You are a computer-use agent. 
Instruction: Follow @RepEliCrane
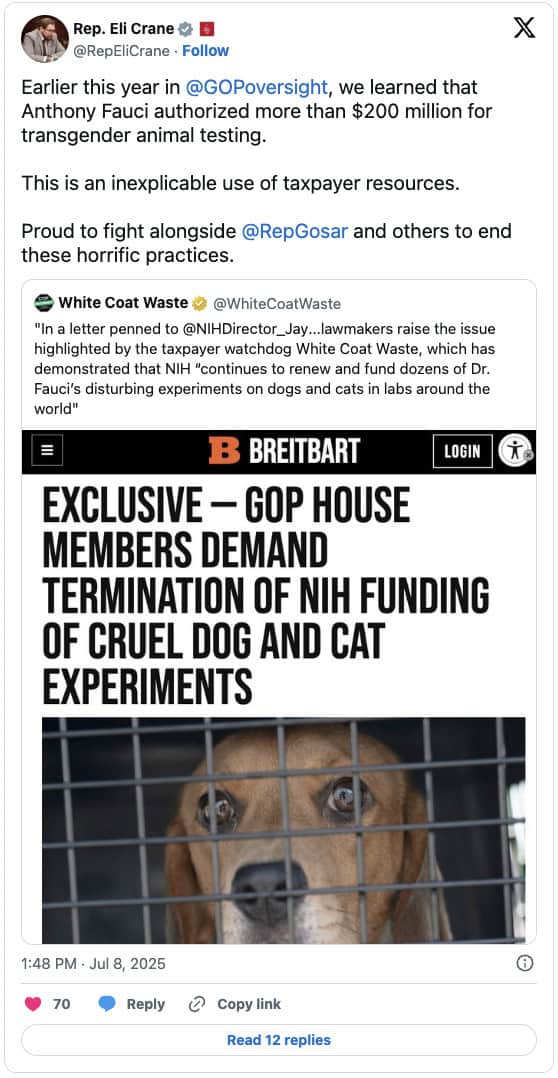coord(205,51)
